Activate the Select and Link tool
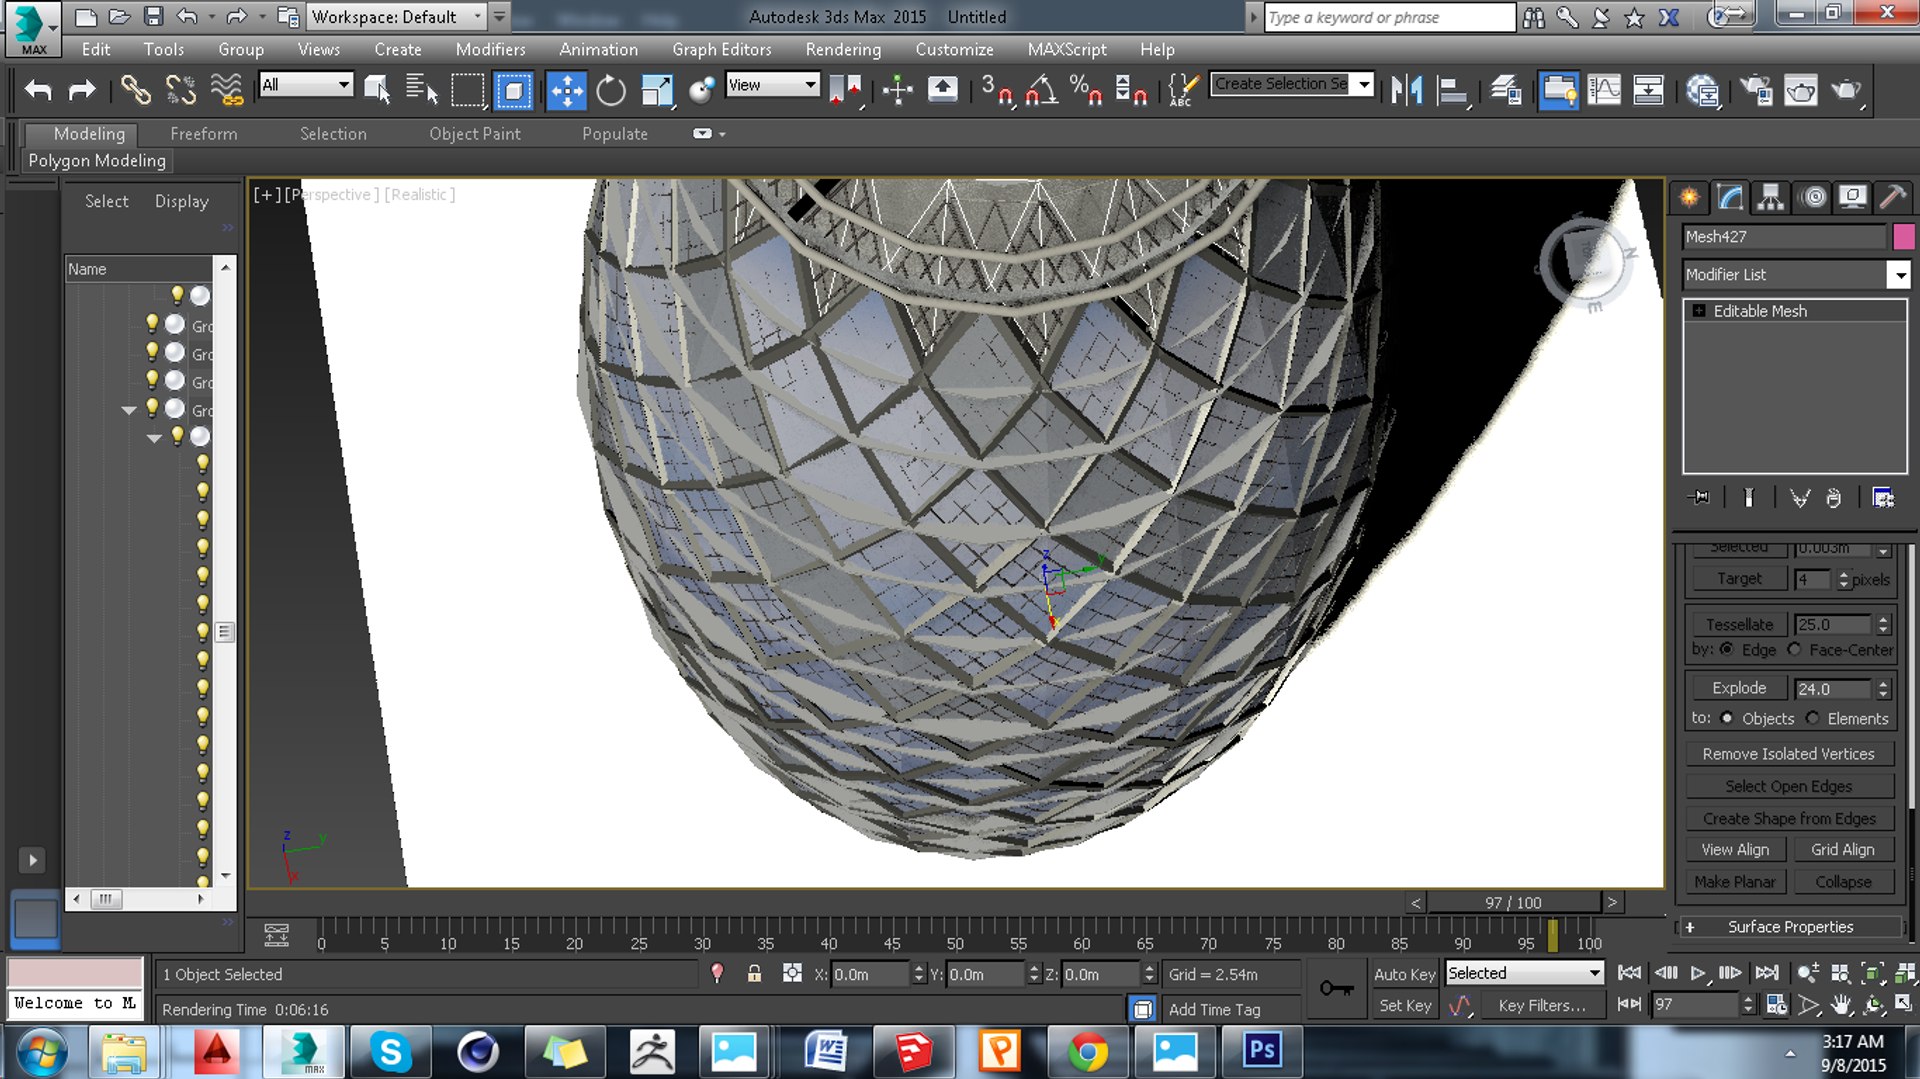 [x=135, y=90]
